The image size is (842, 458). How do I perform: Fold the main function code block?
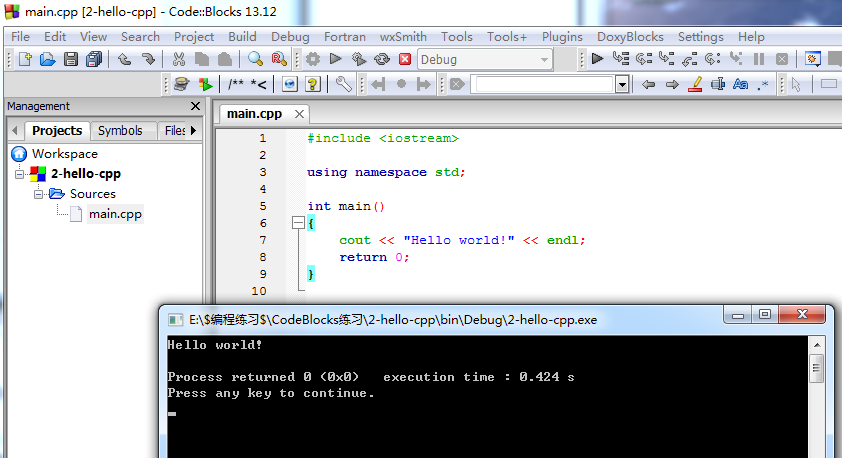pos(298,223)
